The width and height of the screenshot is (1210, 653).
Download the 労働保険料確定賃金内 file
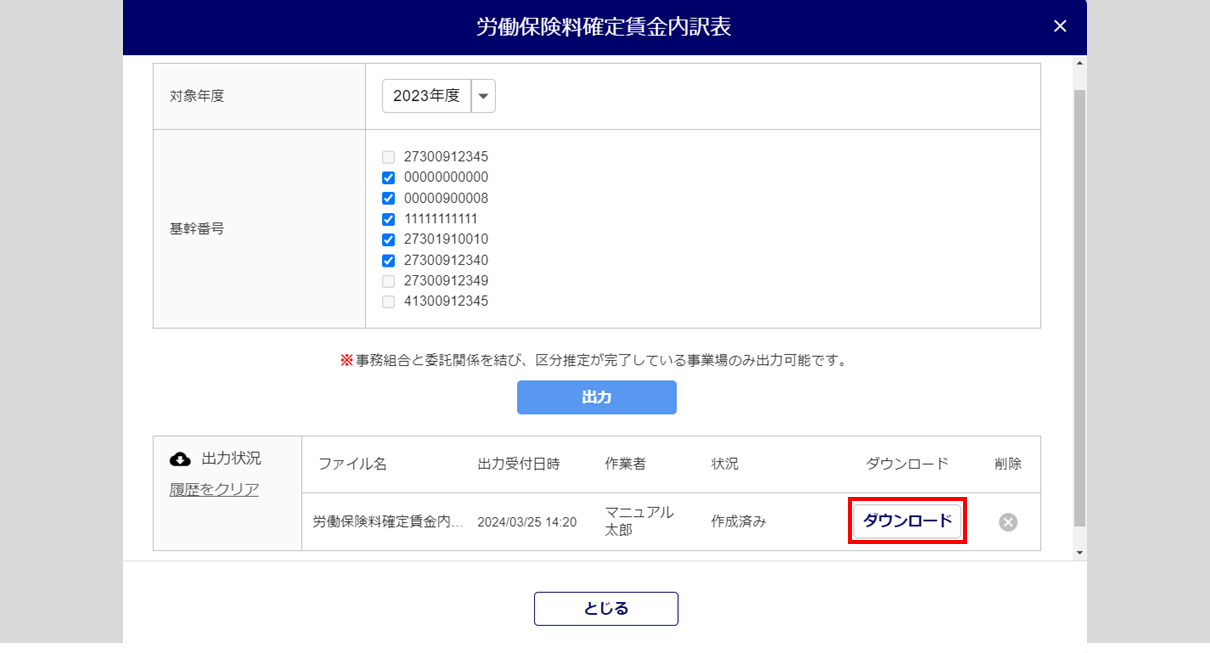click(907, 521)
